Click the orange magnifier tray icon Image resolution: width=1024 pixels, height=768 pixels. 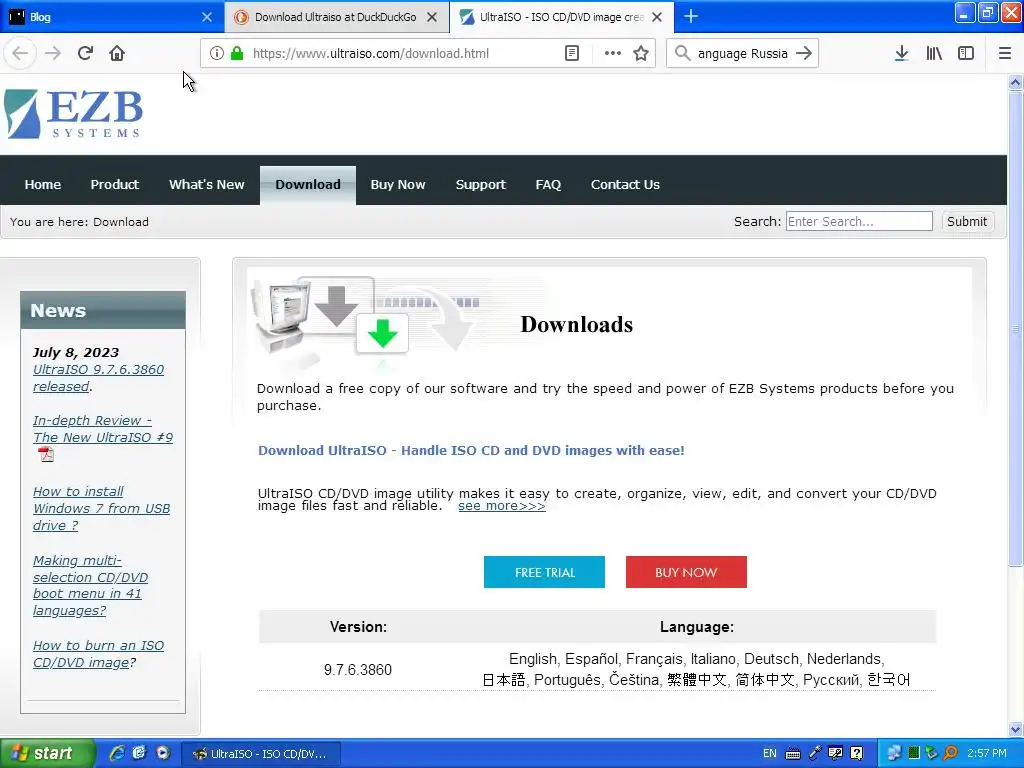click(951, 753)
